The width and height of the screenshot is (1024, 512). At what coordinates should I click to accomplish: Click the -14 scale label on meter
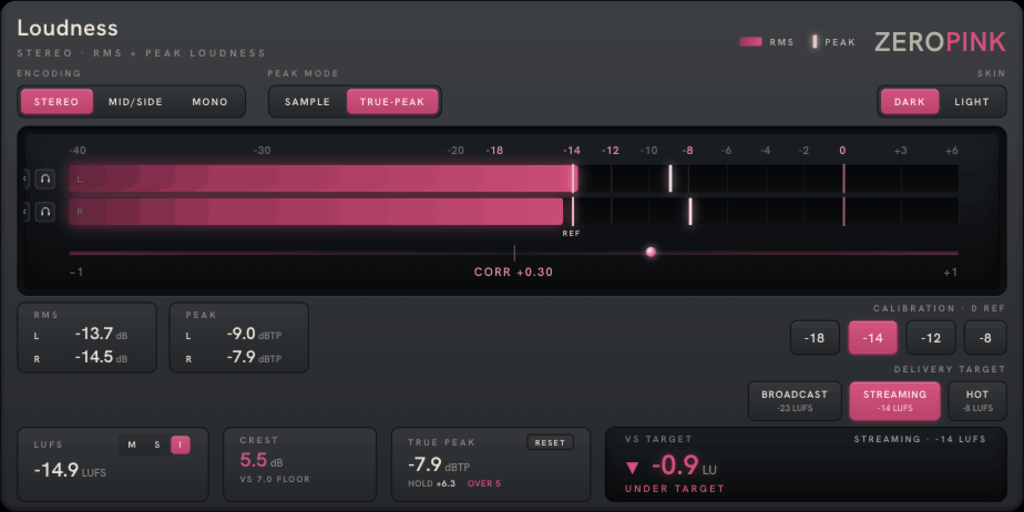(x=571, y=151)
